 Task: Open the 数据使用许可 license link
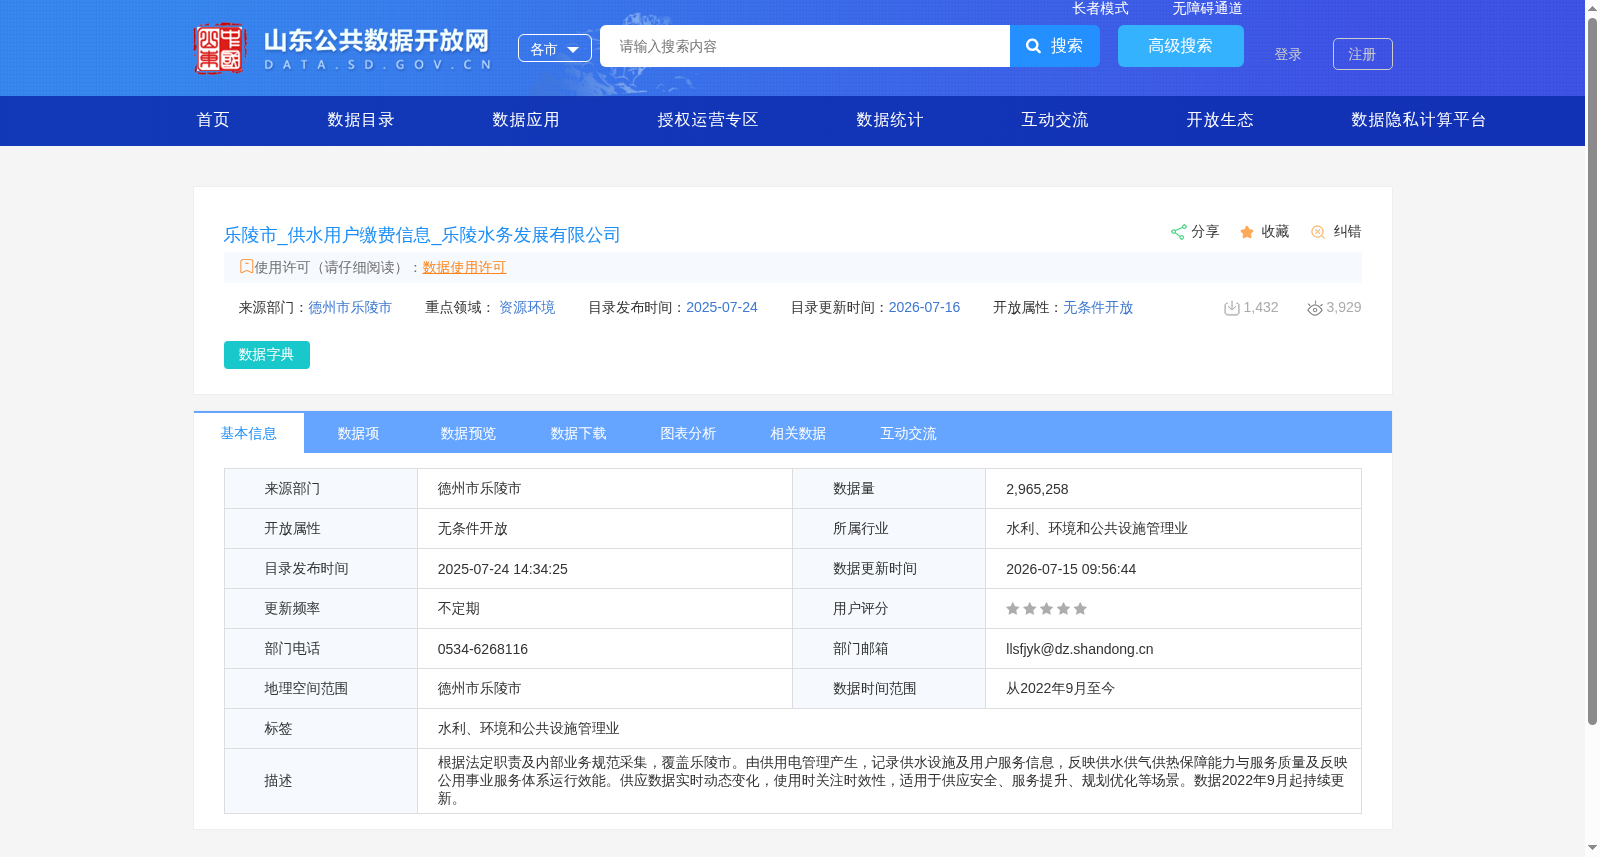tap(464, 267)
